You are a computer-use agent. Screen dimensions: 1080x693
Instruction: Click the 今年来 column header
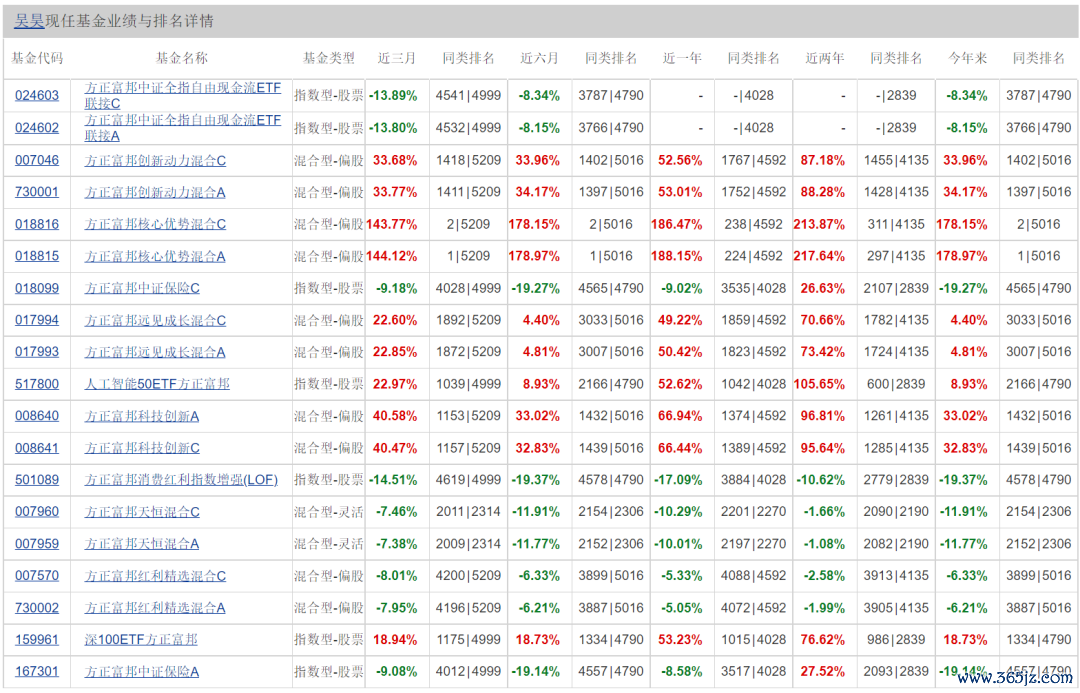(x=967, y=59)
